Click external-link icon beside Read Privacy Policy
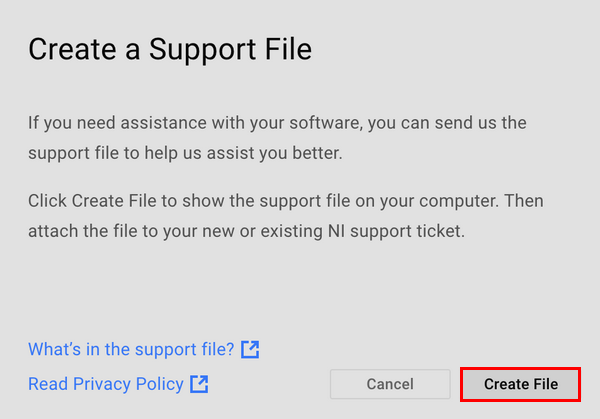Screen dimensions: 600x419 tap(200, 384)
